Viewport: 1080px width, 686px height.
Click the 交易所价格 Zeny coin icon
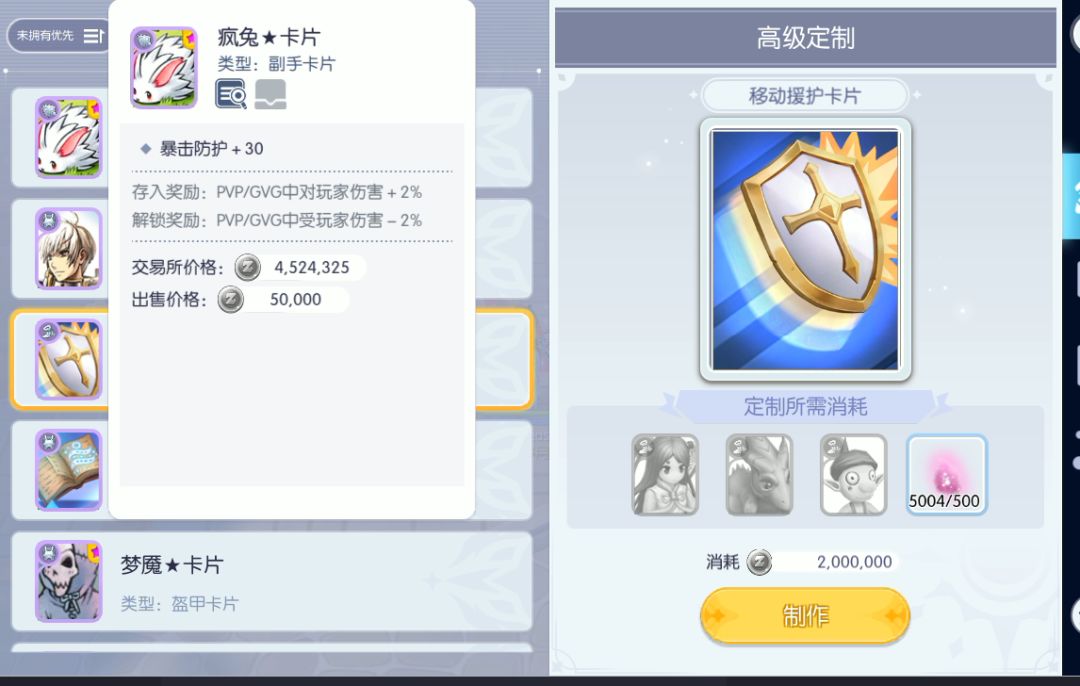point(248,267)
